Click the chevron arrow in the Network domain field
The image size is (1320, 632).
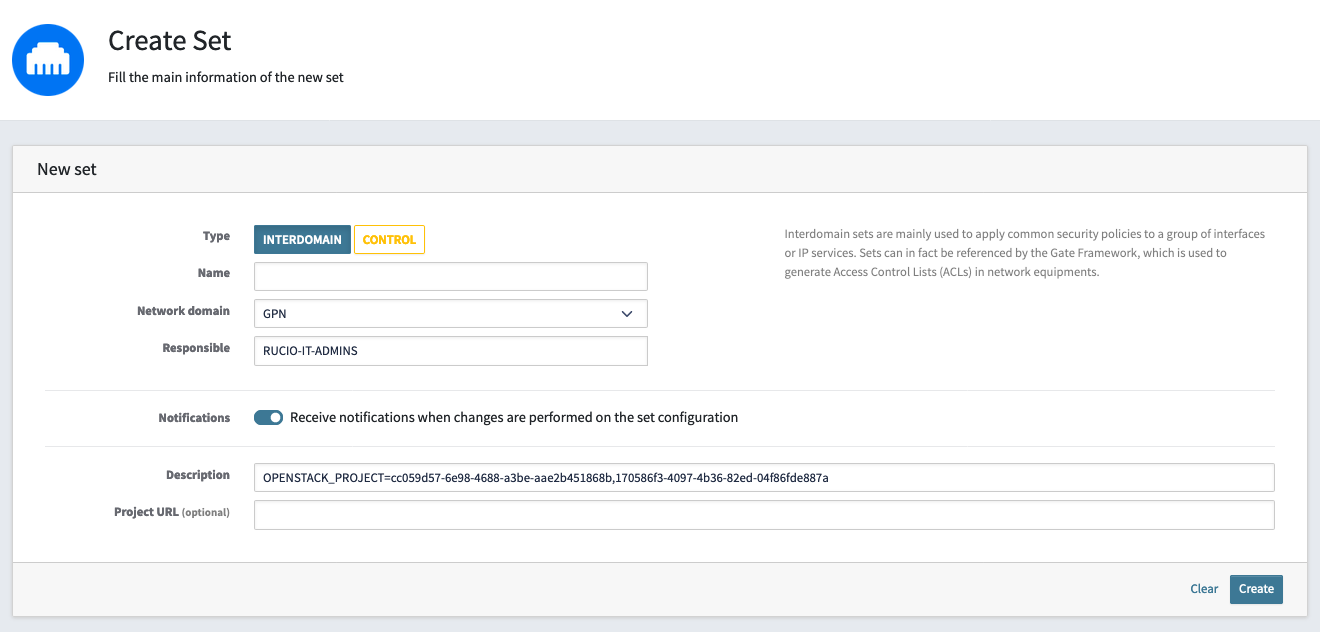[627, 314]
